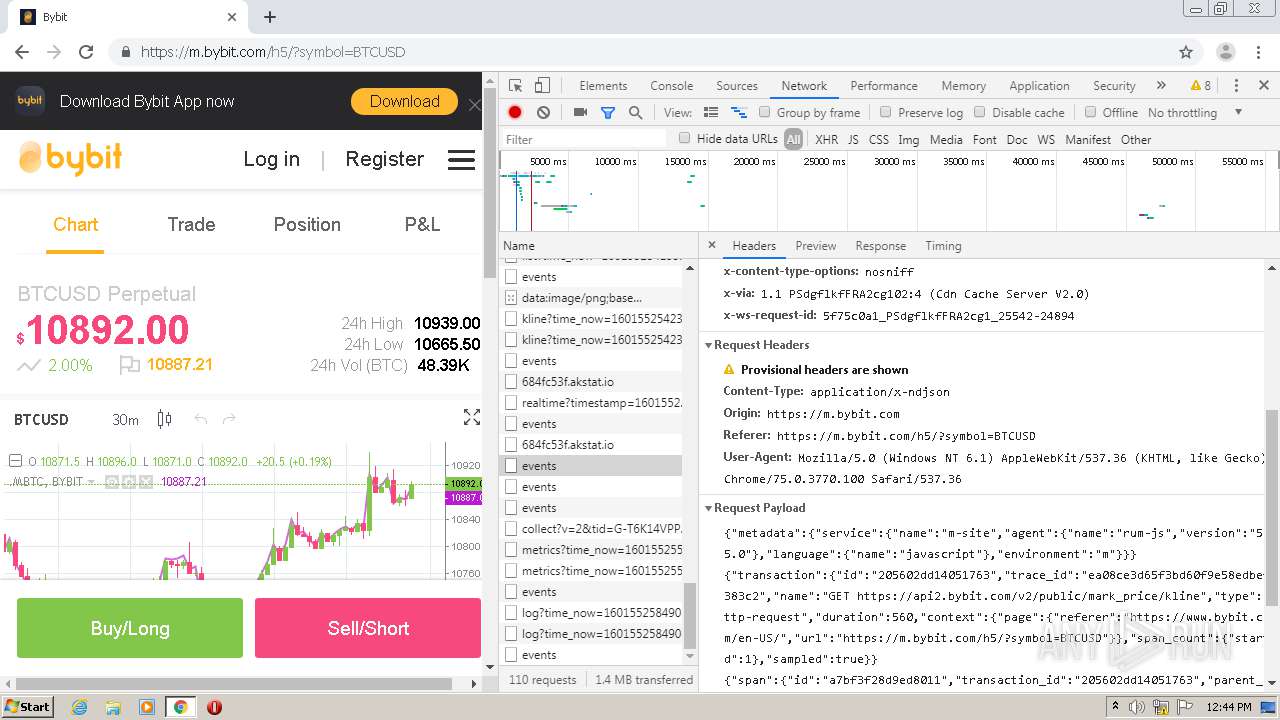Viewport: 1280px width, 720px height.
Task: Select the Position tab on Bybit
Action: 307,225
